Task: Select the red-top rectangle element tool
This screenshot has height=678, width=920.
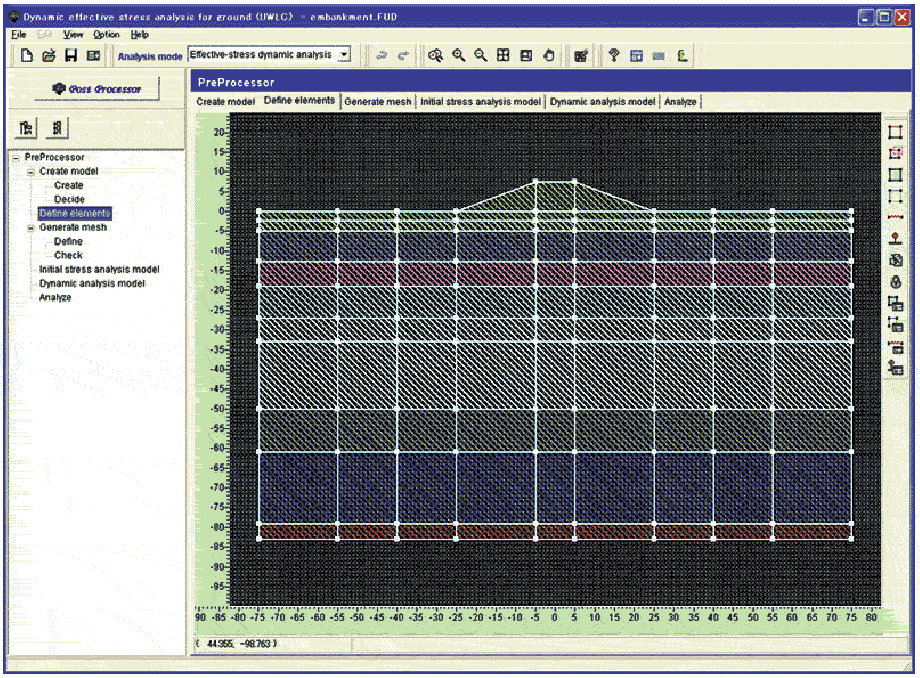Action: click(x=895, y=132)
